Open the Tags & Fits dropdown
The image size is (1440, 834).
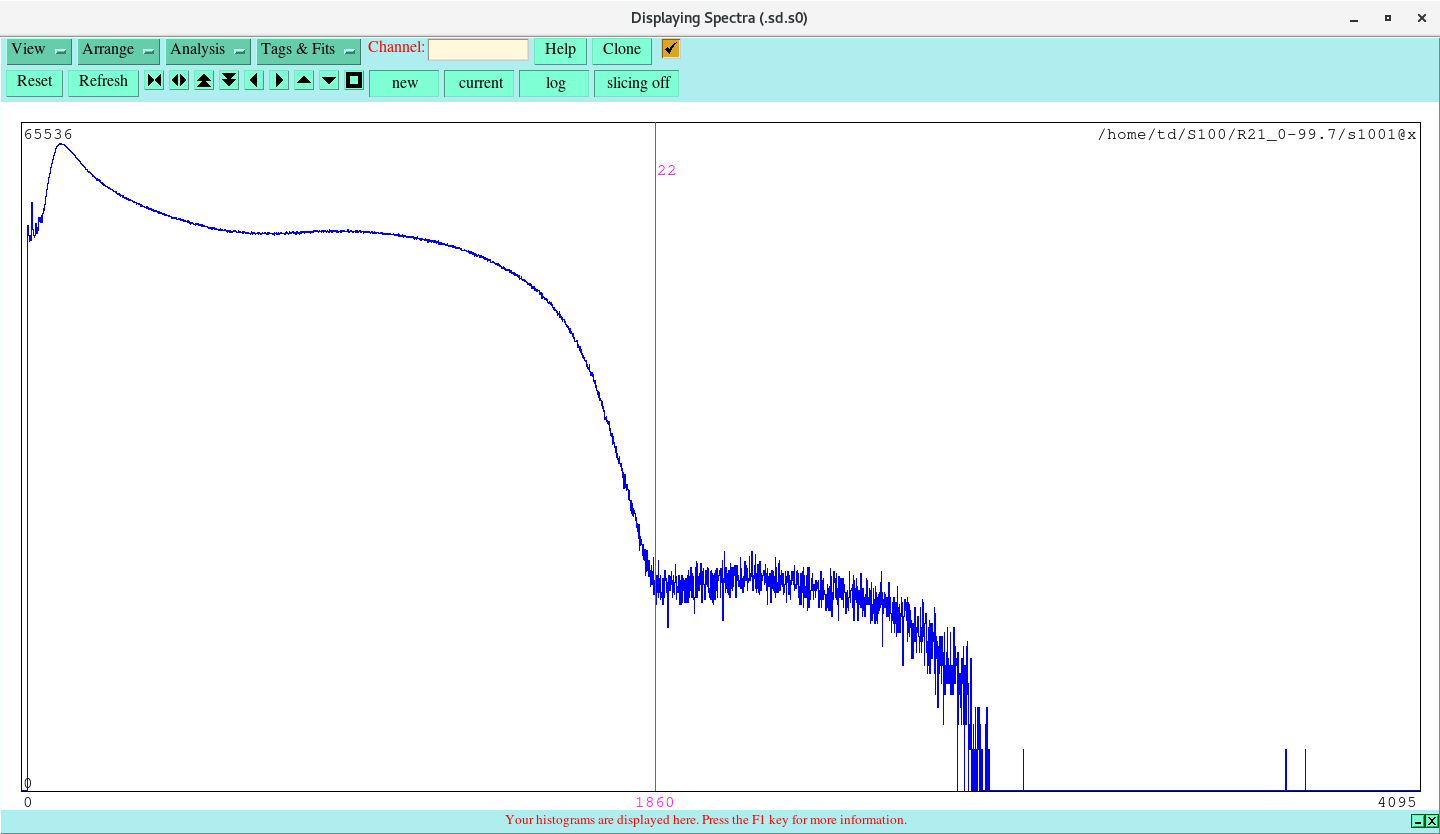[x=300, y=49]
